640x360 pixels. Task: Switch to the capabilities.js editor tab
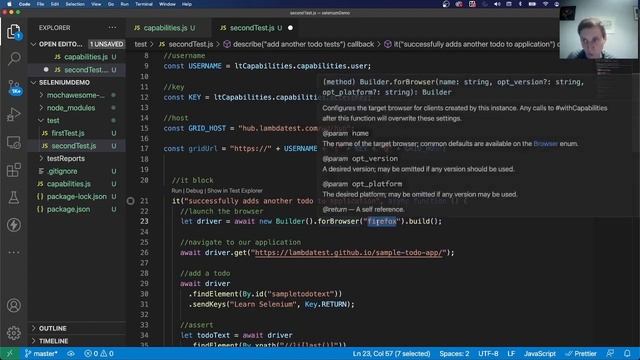pos(165,28)
